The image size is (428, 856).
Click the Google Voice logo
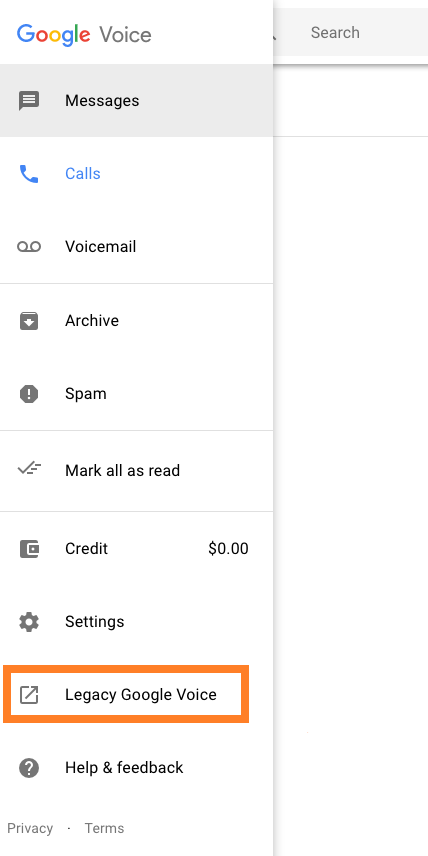pyautogui.click(x=84, y=34)
